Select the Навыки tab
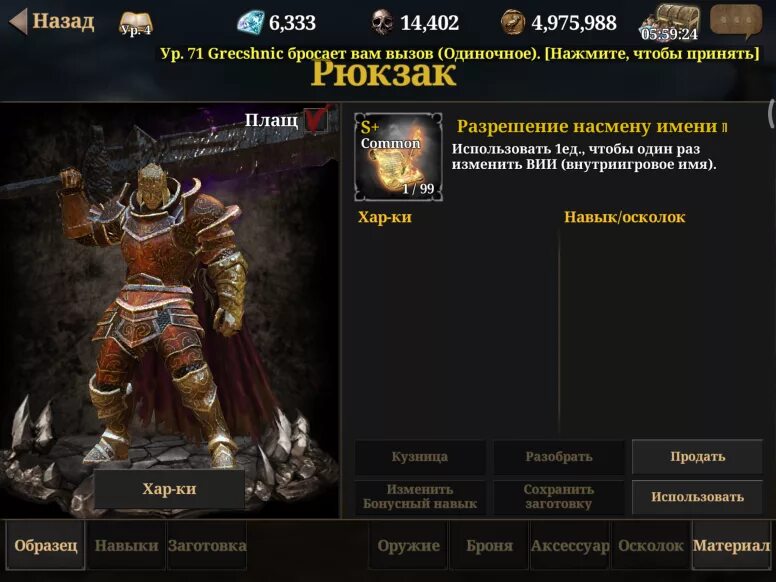The image size is (776, 582). [x=126, y=545]
